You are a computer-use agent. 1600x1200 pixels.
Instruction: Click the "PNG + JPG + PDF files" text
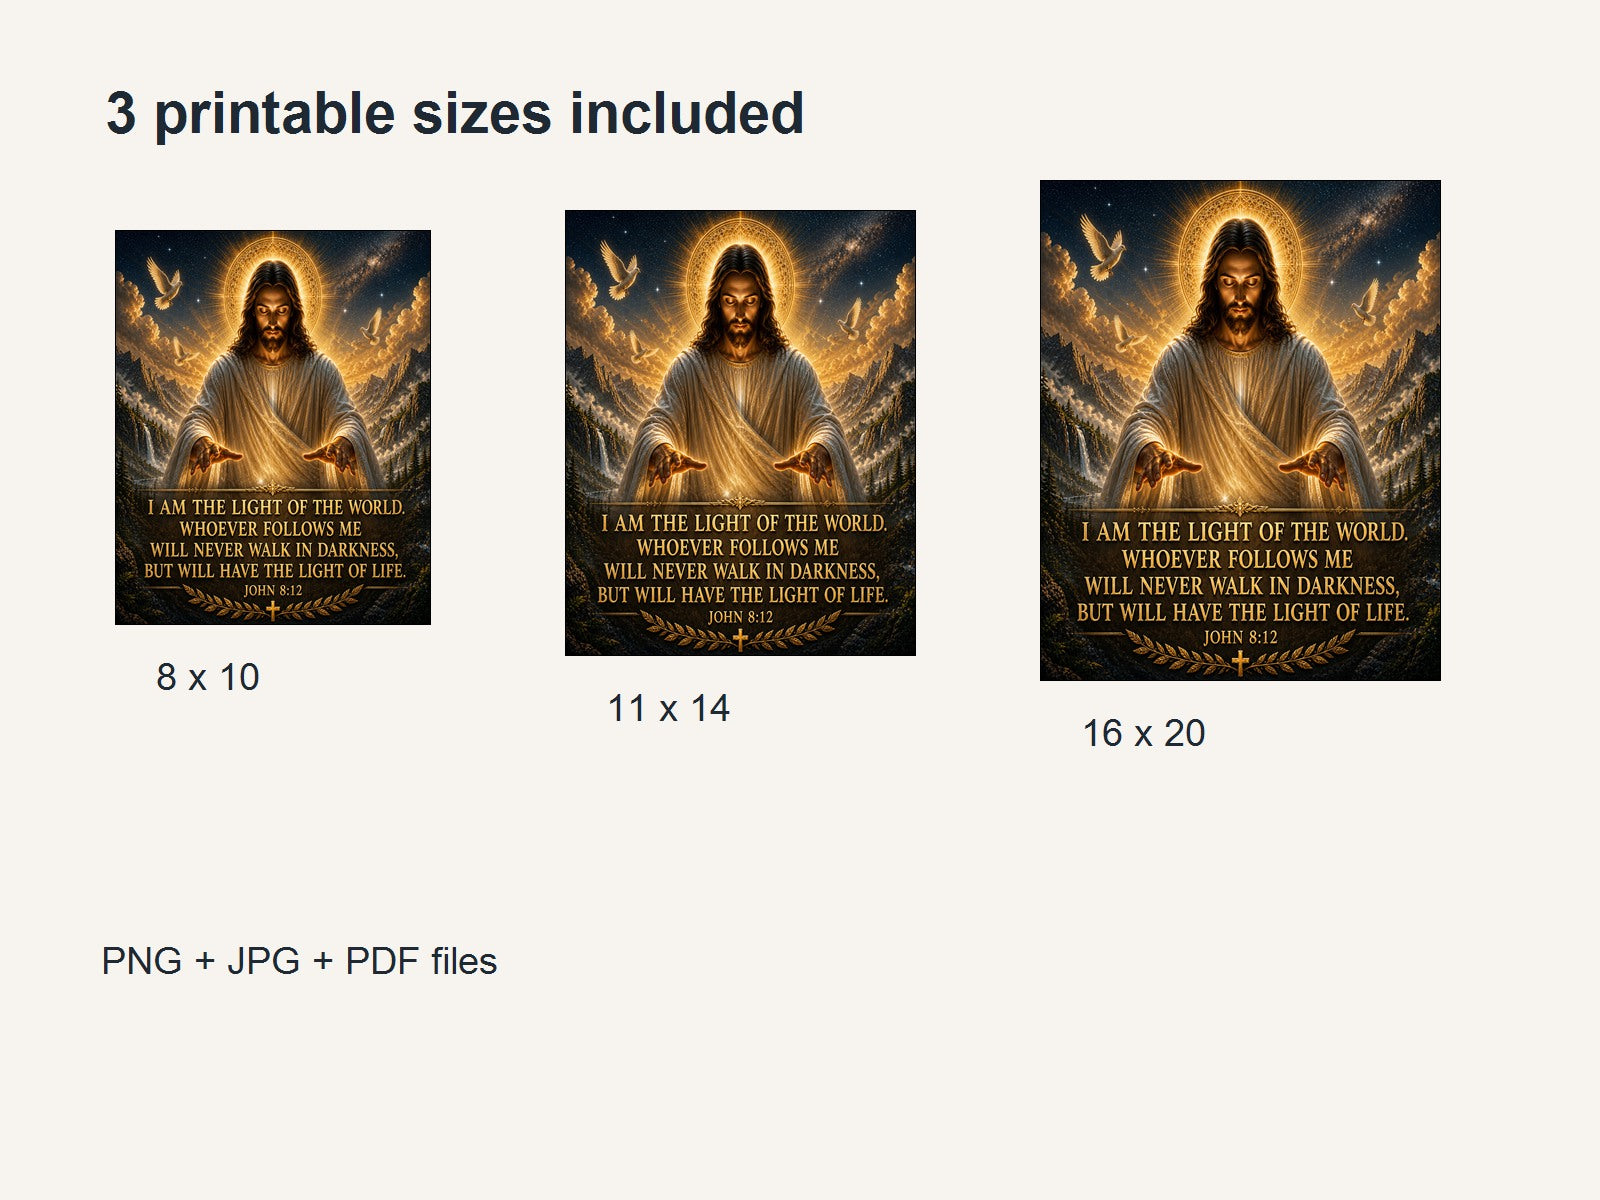point(299,961)
